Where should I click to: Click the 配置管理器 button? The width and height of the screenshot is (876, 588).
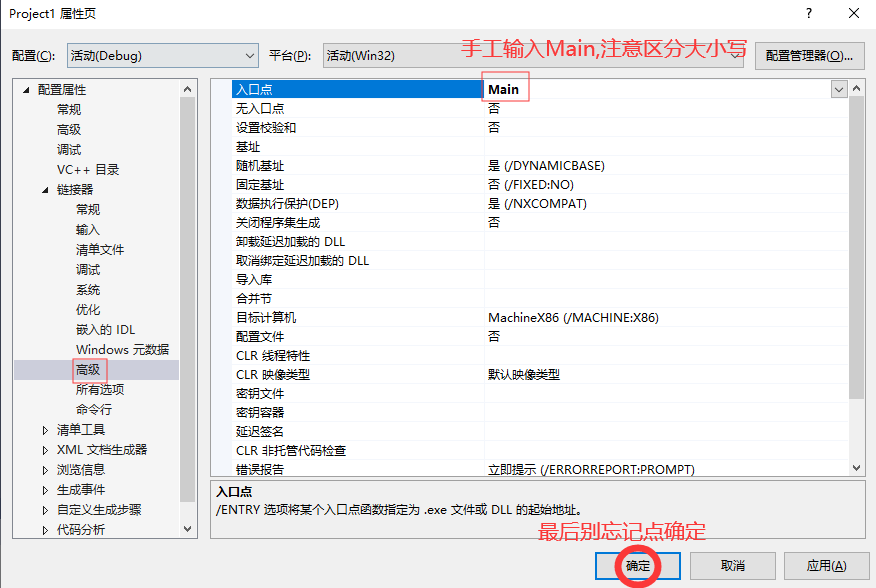pyautogui.click(x=809, y=55)
